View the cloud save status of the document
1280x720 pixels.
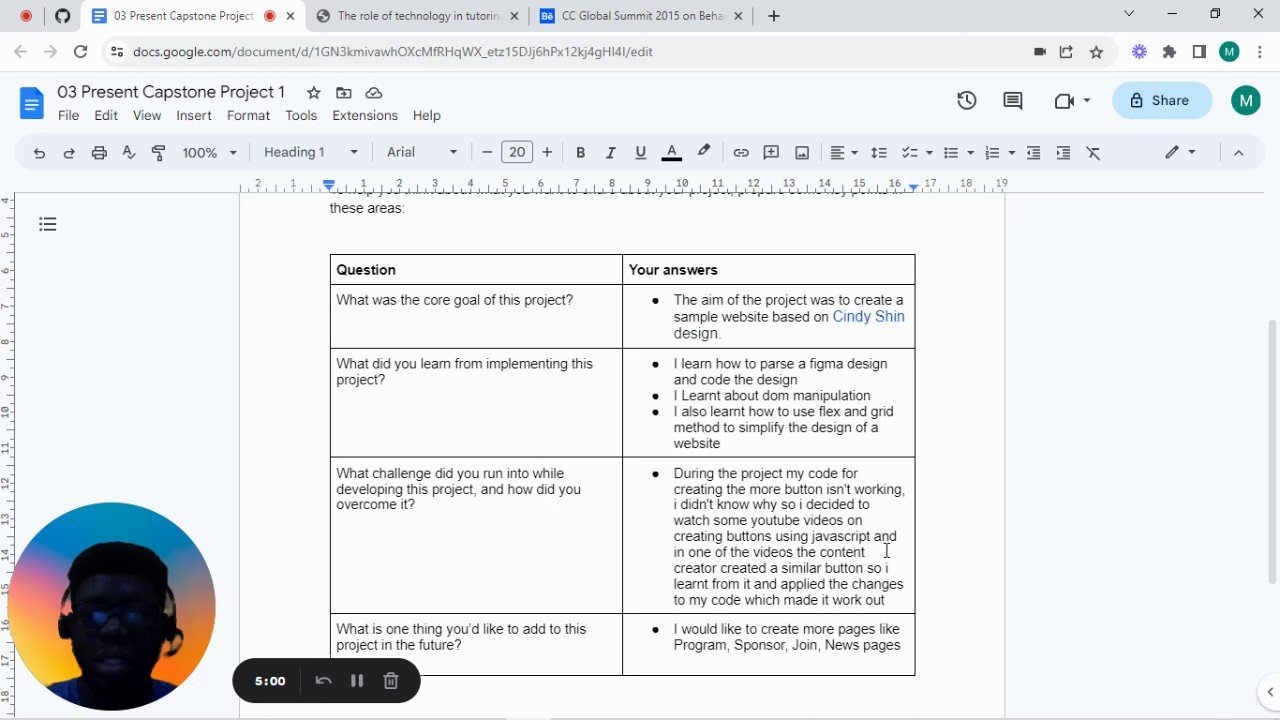point(374,92)
